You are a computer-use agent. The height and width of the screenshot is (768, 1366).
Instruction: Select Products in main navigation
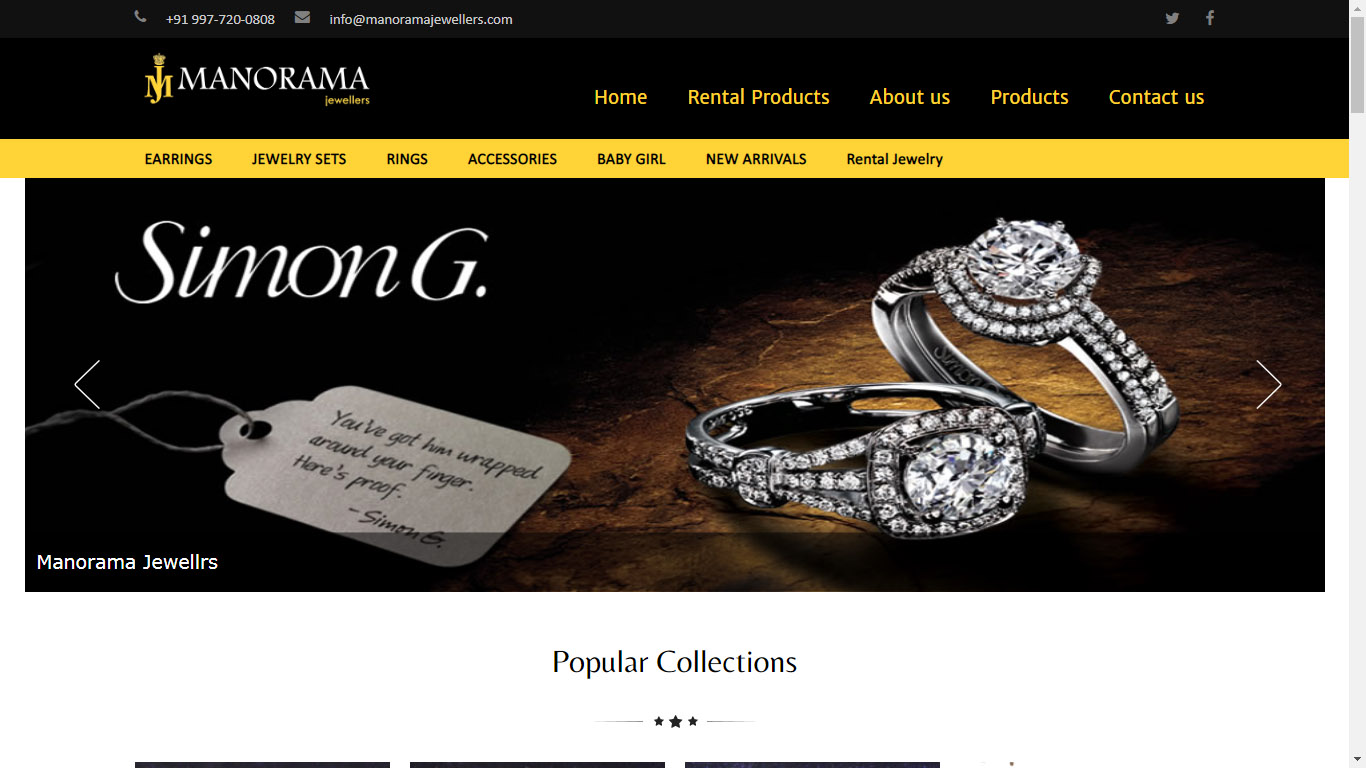pos(1029,97)
